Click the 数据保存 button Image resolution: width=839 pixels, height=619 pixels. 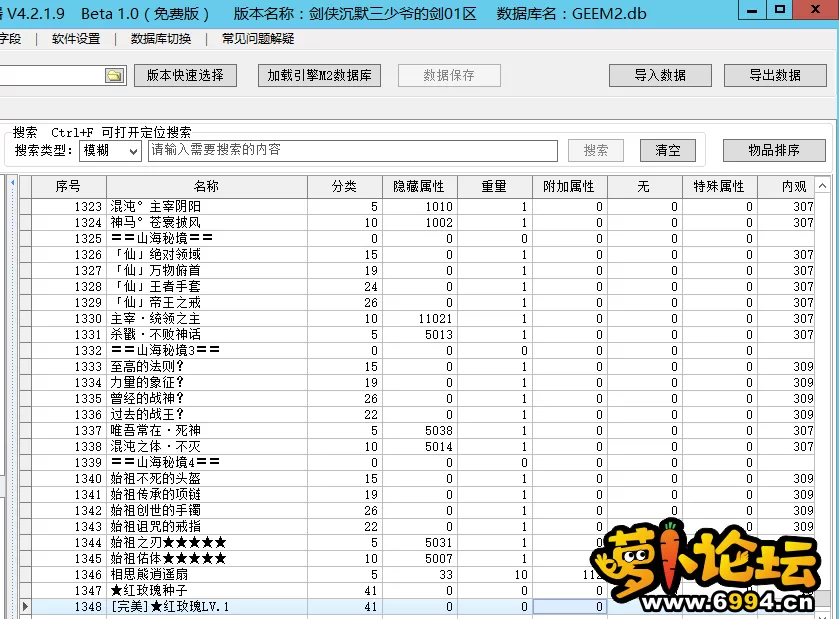[449, 75]
